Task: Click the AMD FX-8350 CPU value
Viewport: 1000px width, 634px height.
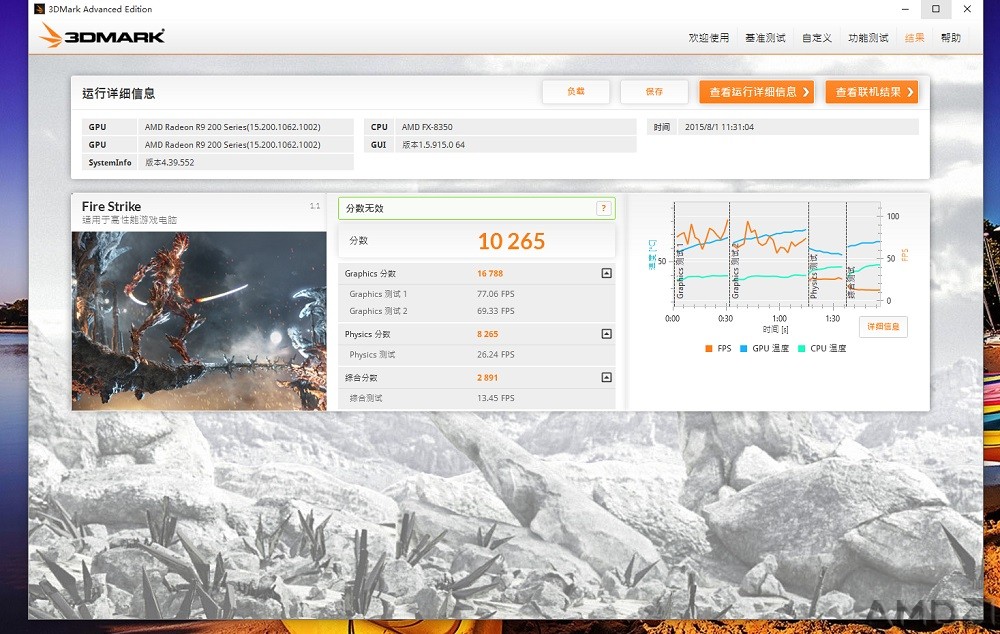Action: tap(427, 127)
